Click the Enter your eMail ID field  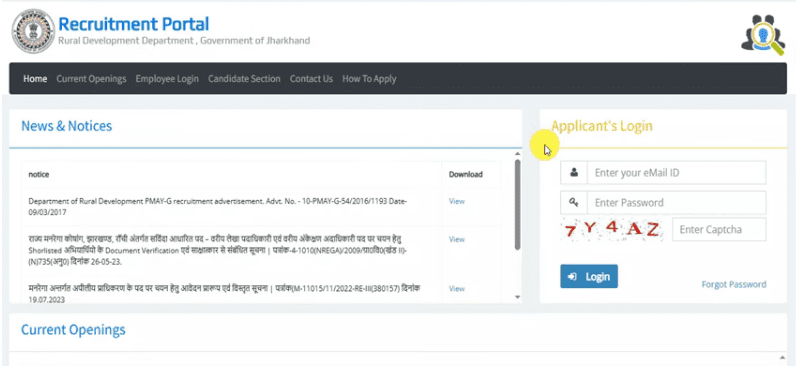676,173
